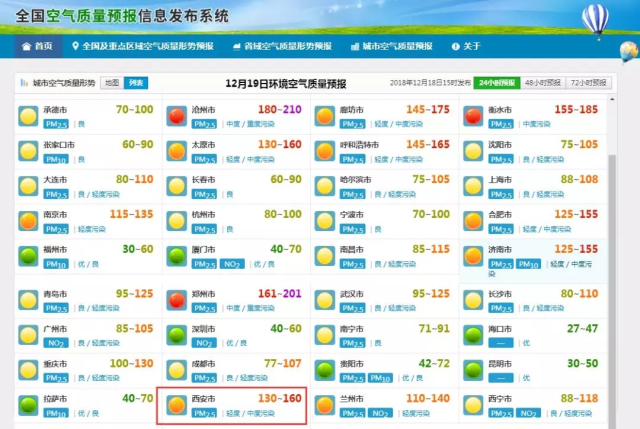This screenshot has width=640, height=429.
Task: Click the green quality icon for 昆明市
Action: pos(474,369)
